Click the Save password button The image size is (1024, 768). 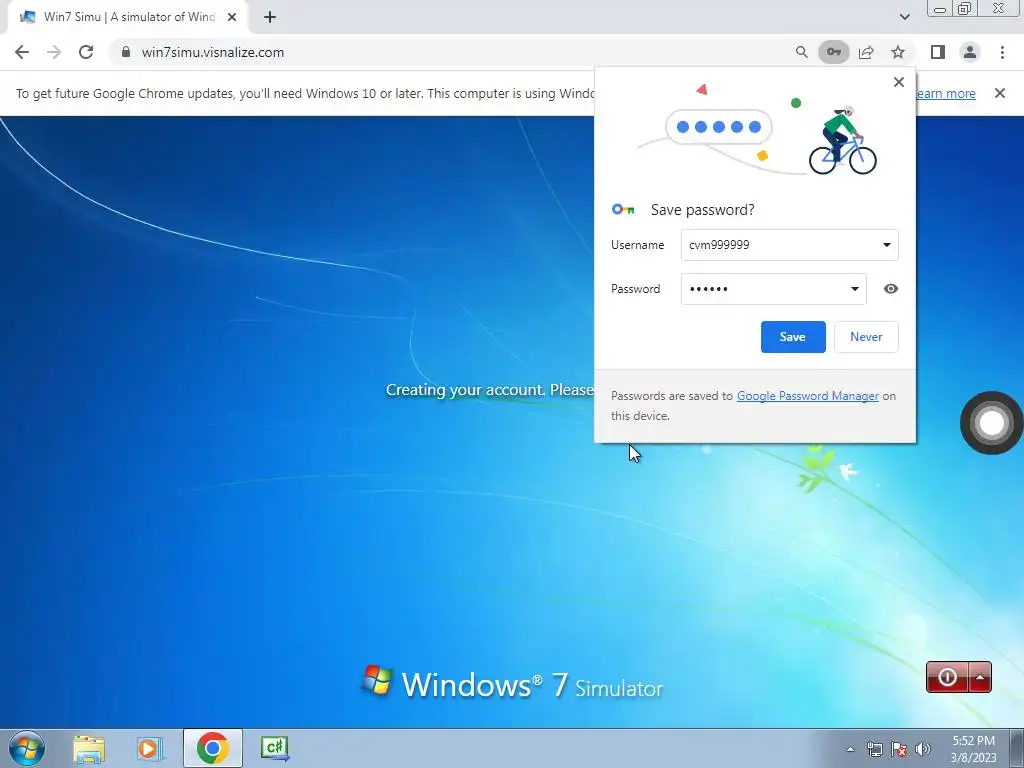pyautogui.click(x=793, y=337)
